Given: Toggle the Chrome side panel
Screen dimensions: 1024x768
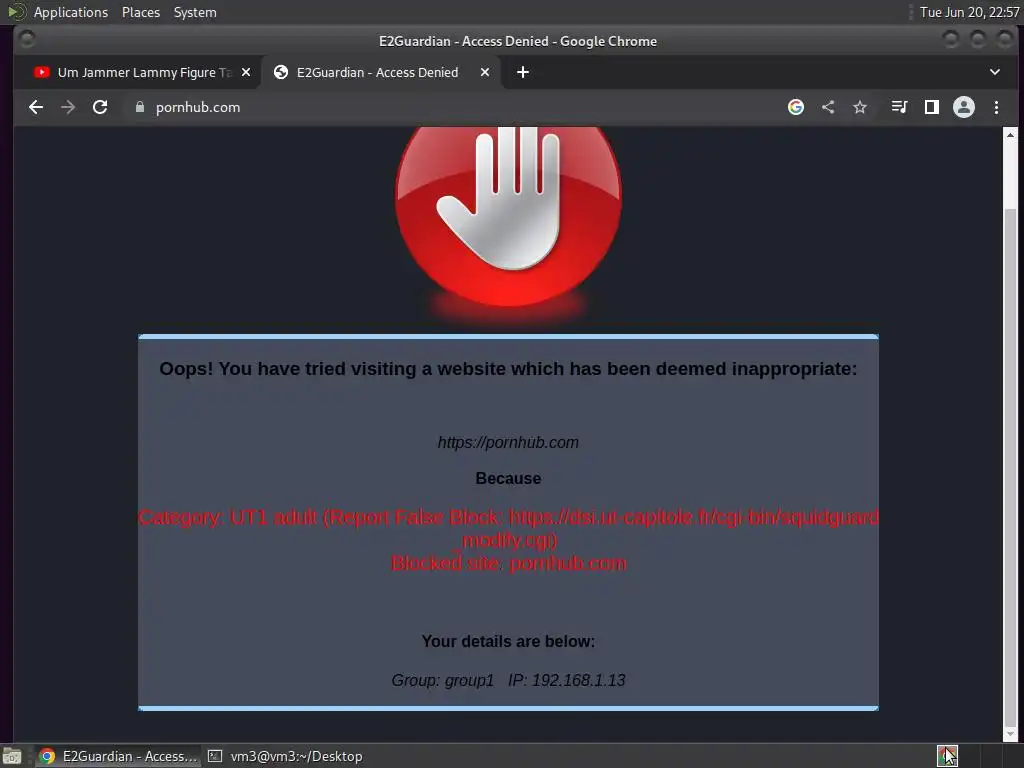Looking at the screenshot, I should click(x=931, y=107).
